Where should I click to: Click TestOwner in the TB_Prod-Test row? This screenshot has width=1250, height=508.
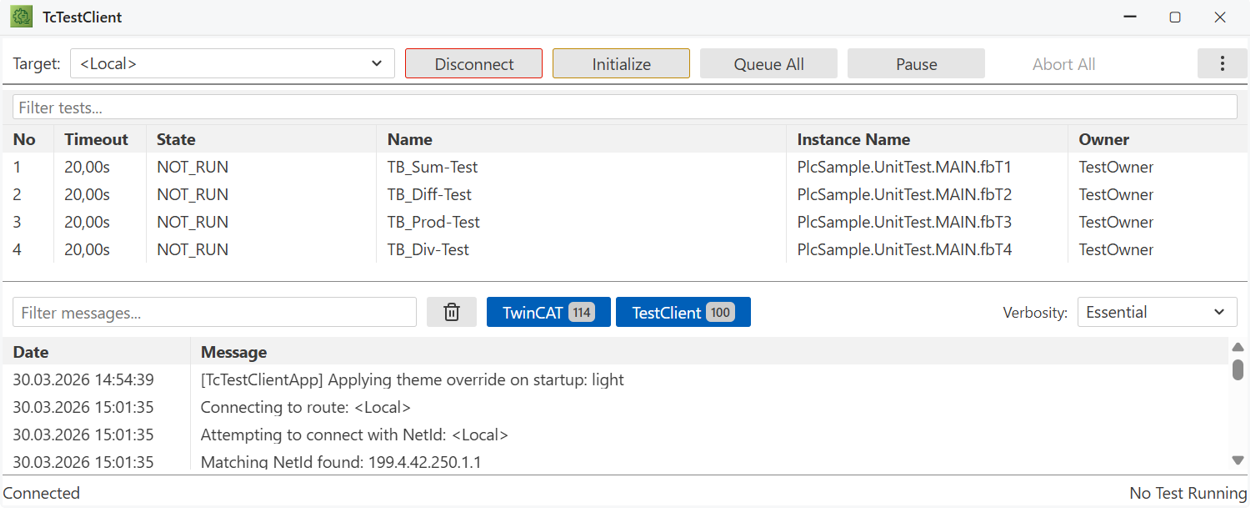click(1116, 222)
